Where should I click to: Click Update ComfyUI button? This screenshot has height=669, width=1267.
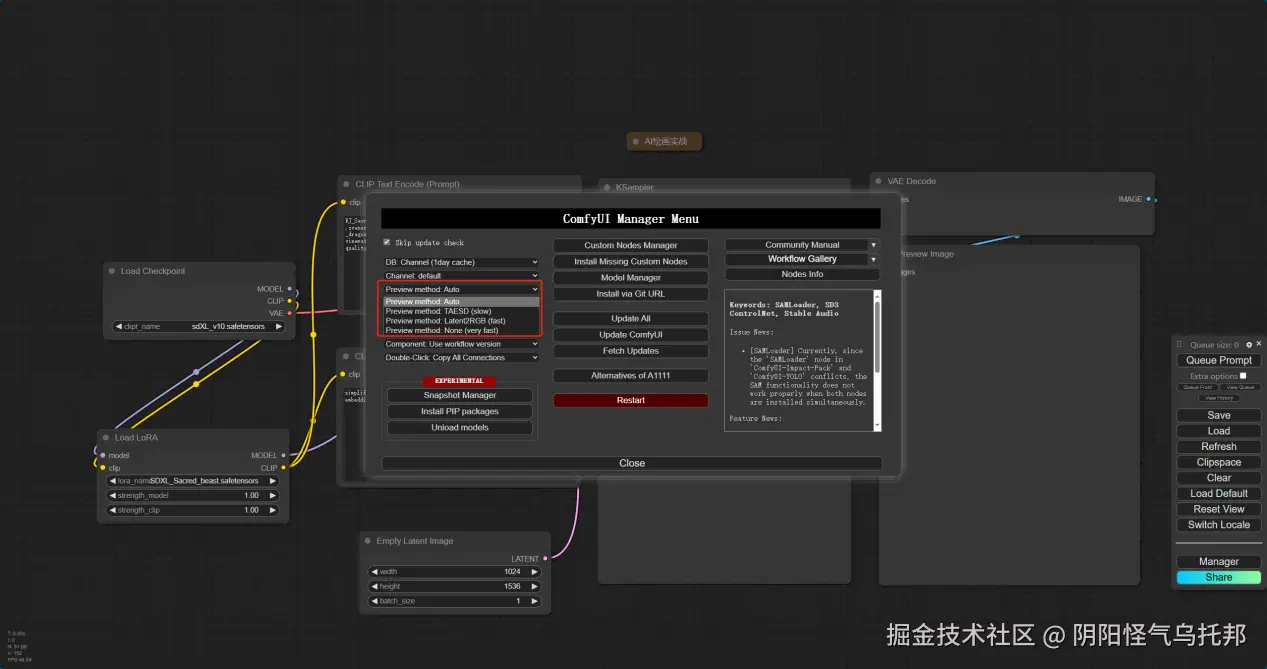[x=631, y=335]
